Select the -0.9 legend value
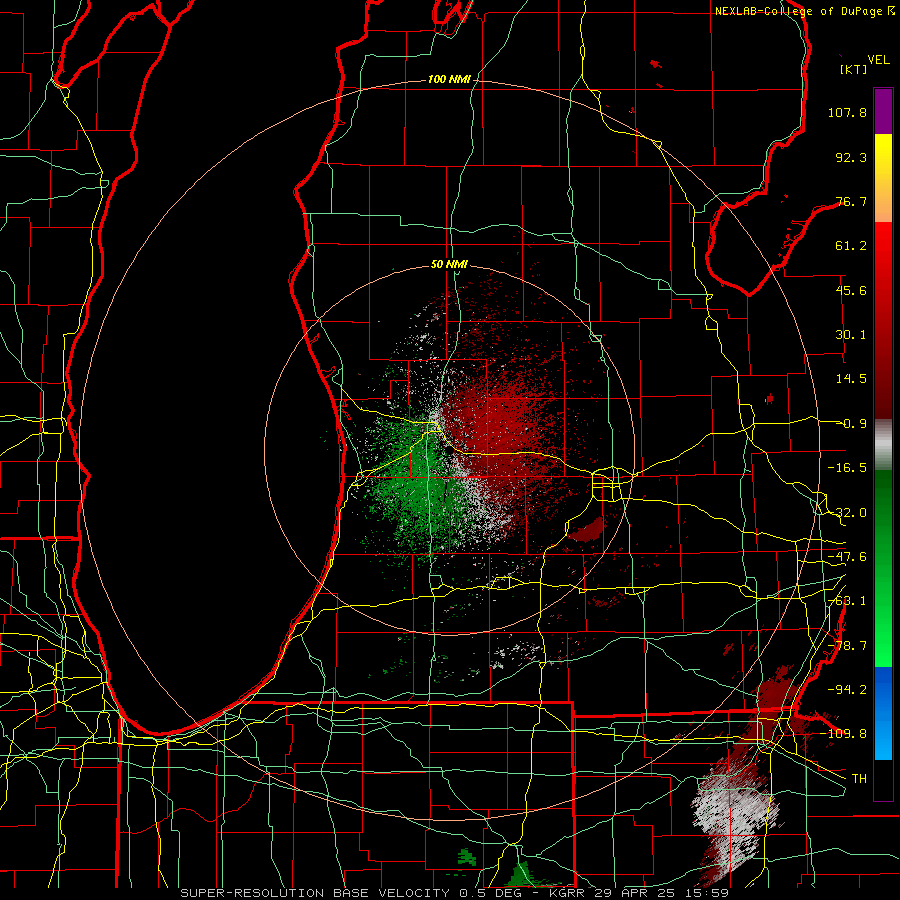This screenshot has width=900, height=900. (851, 424)
